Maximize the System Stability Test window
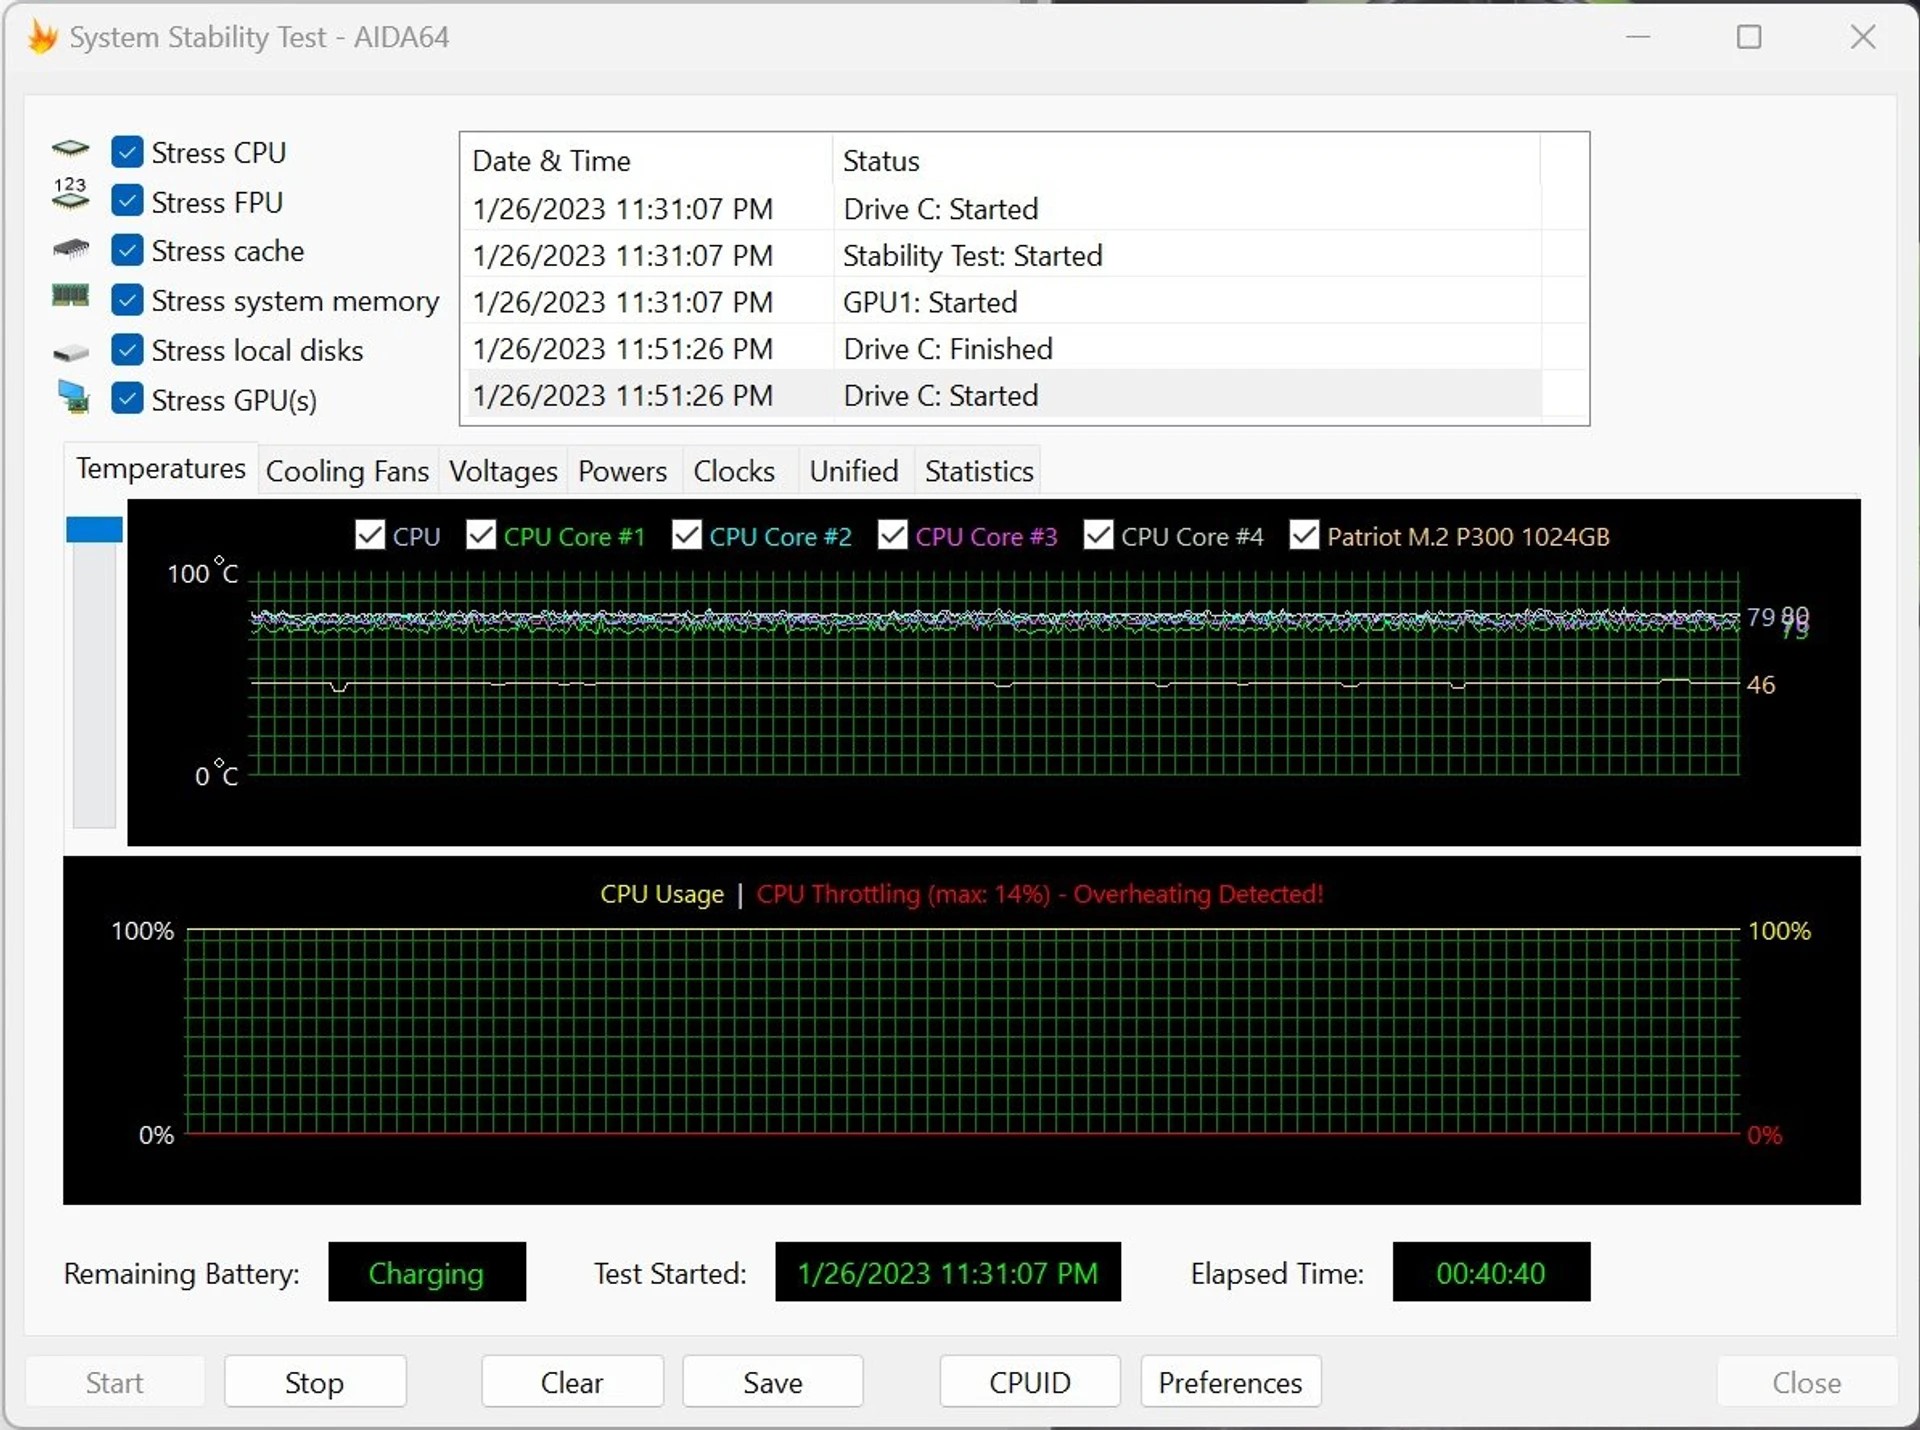The image size is (1920, 1430). coord(1749,37)
